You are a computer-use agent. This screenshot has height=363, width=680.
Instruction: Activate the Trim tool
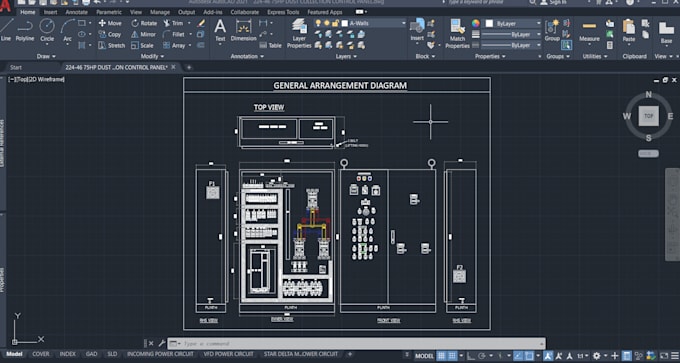coord(173,23)
